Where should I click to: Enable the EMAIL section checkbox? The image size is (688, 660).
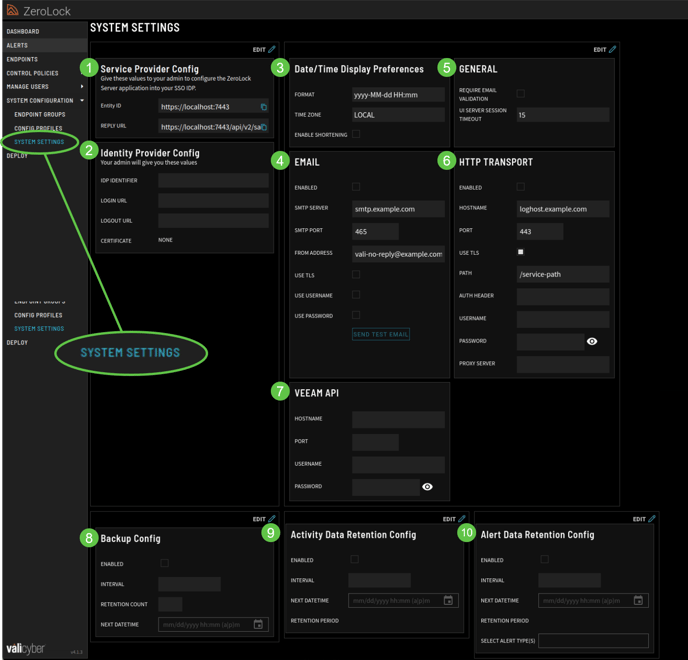coord(356,187)
